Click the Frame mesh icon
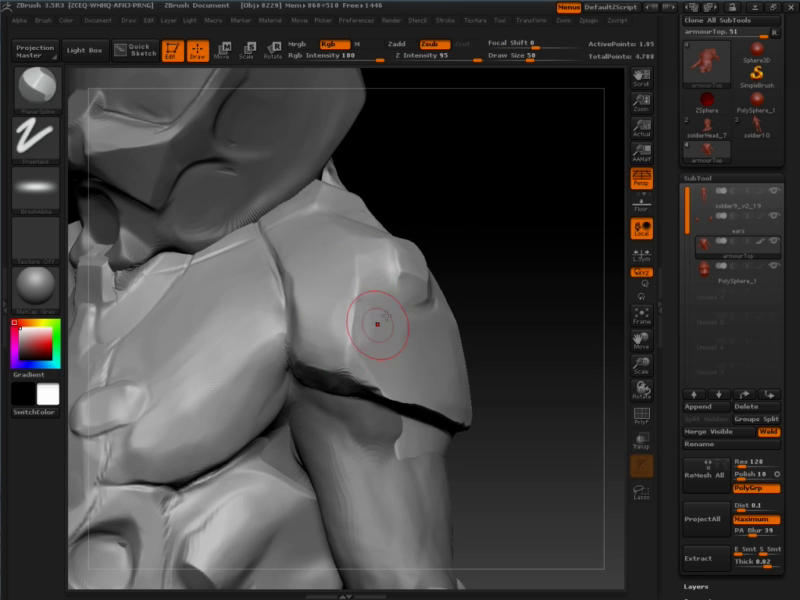Screen dimensions: 800x600 tap(641, 316)
